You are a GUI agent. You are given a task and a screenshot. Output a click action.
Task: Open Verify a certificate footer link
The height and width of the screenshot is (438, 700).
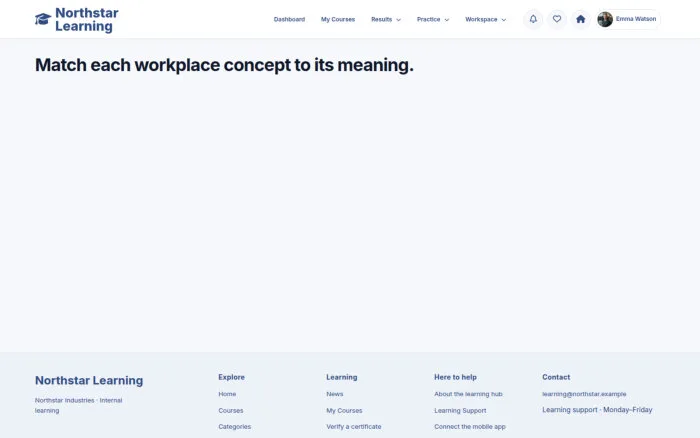(x=354, y=426)
